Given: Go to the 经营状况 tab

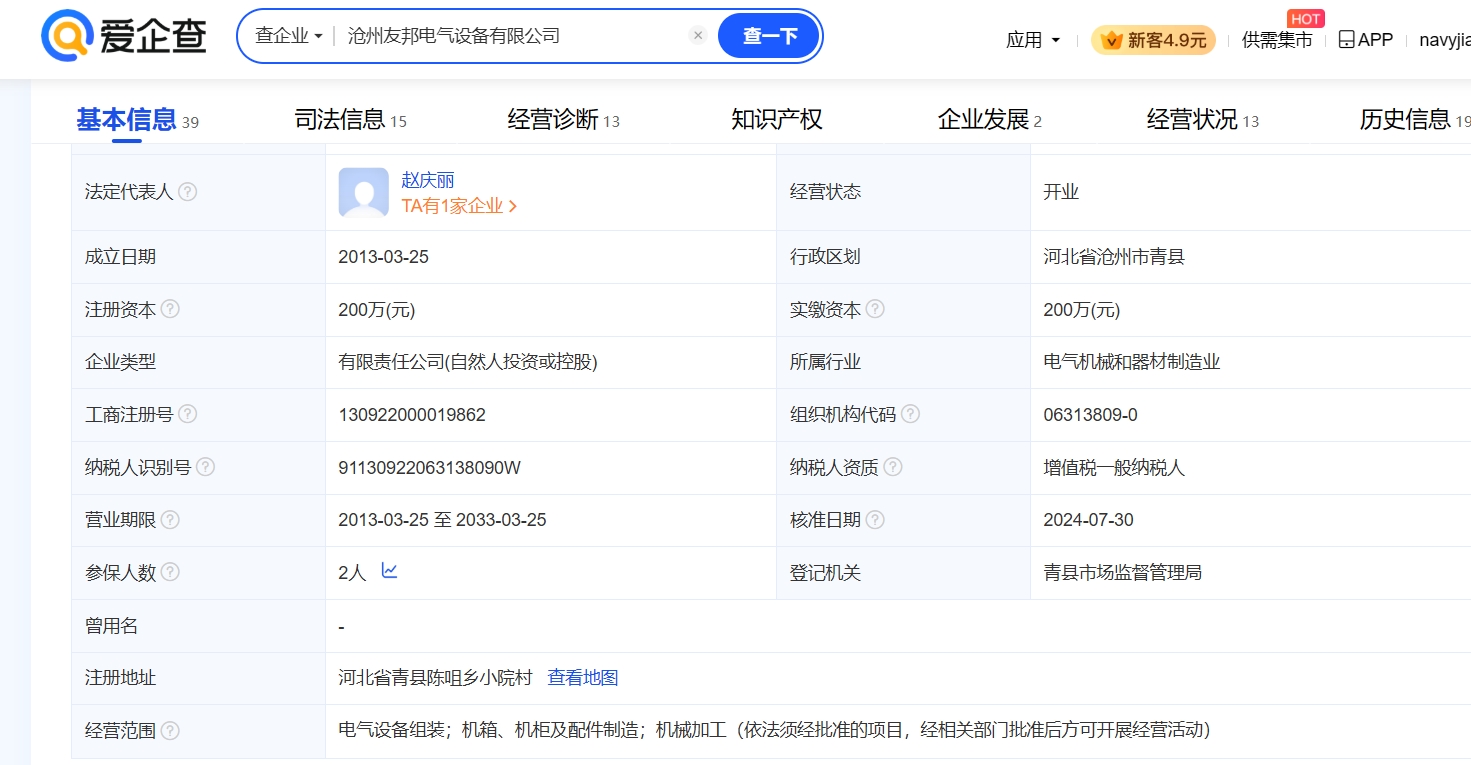Looking at the screenshot, I should [1203, 120].
